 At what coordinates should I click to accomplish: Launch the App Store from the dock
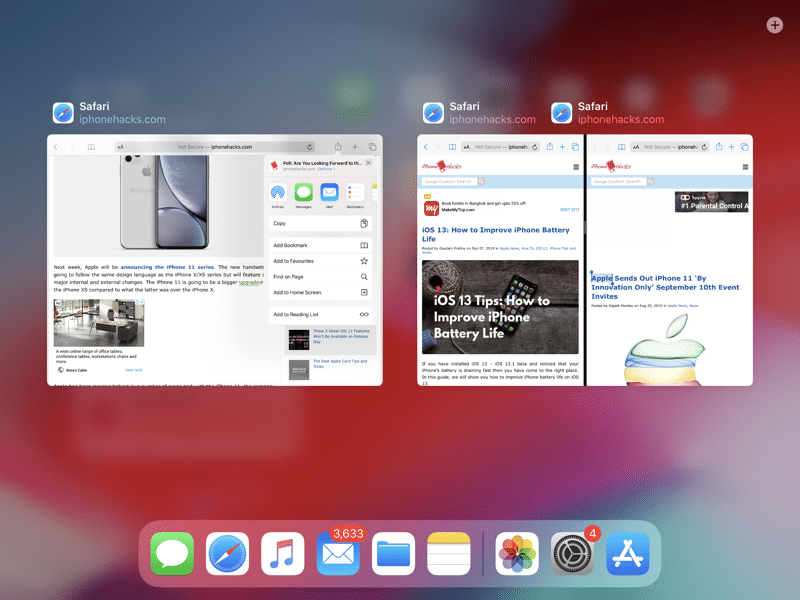click(x=628, y=553)
